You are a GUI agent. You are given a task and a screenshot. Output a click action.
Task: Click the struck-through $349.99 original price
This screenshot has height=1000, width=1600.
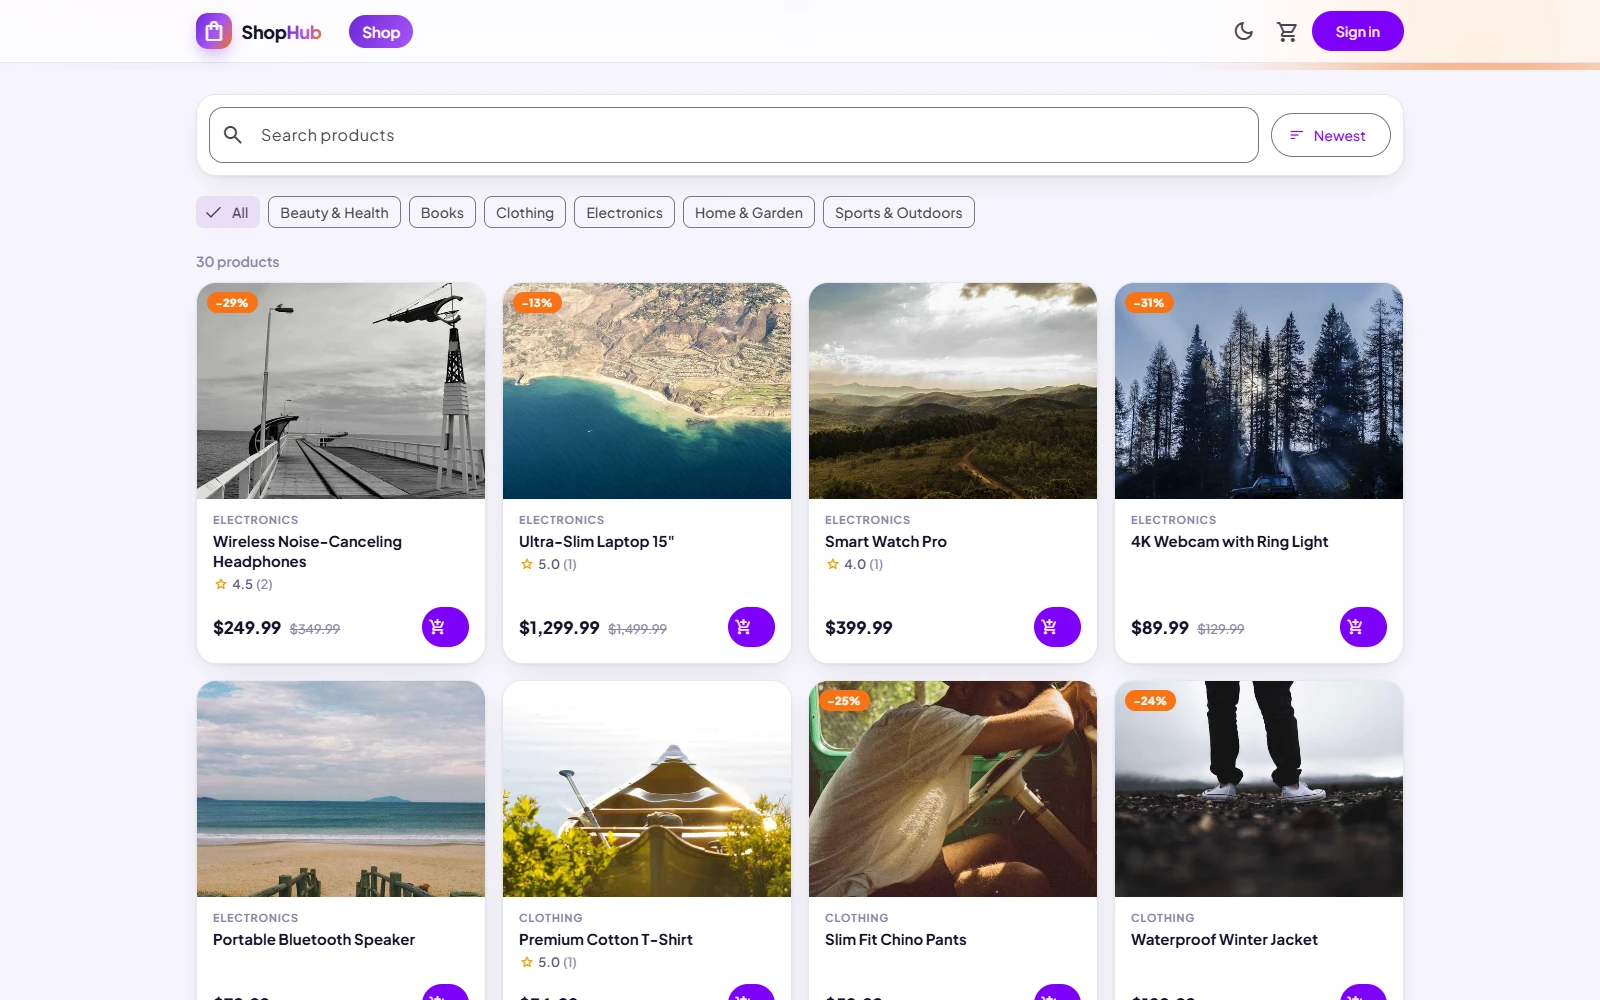coord(315,629)
